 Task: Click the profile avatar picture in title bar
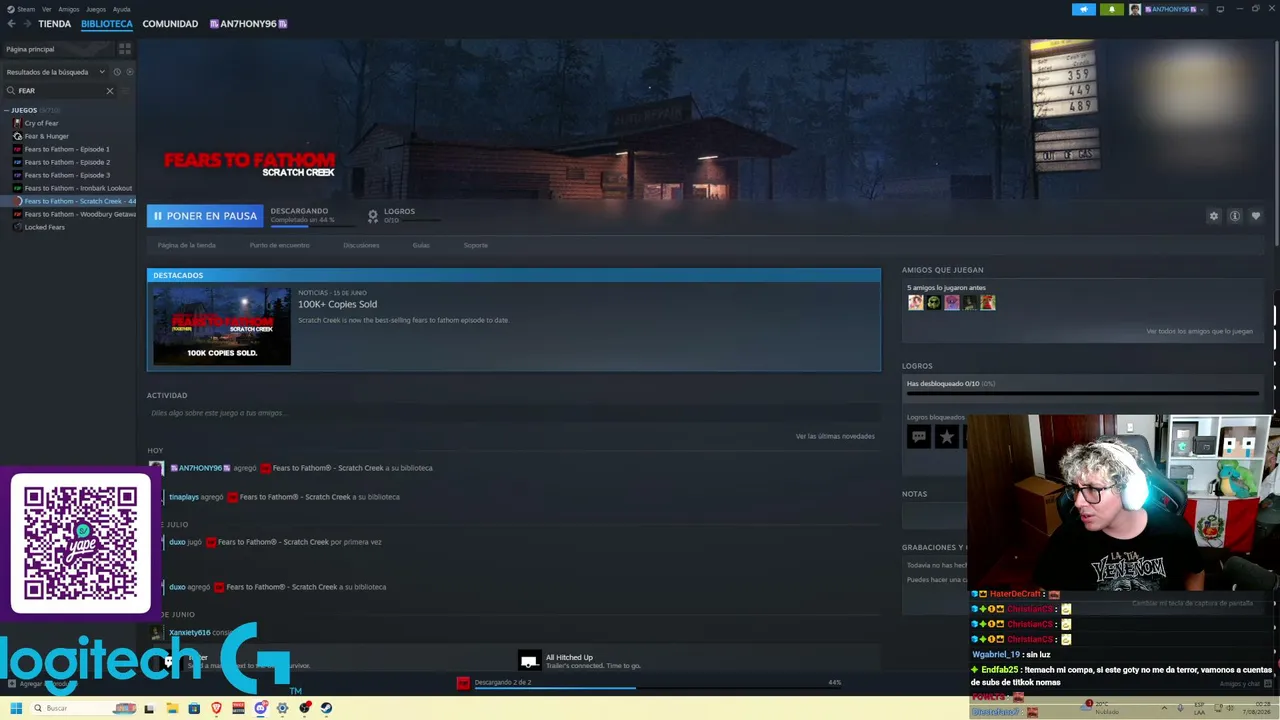point(1135,9)
